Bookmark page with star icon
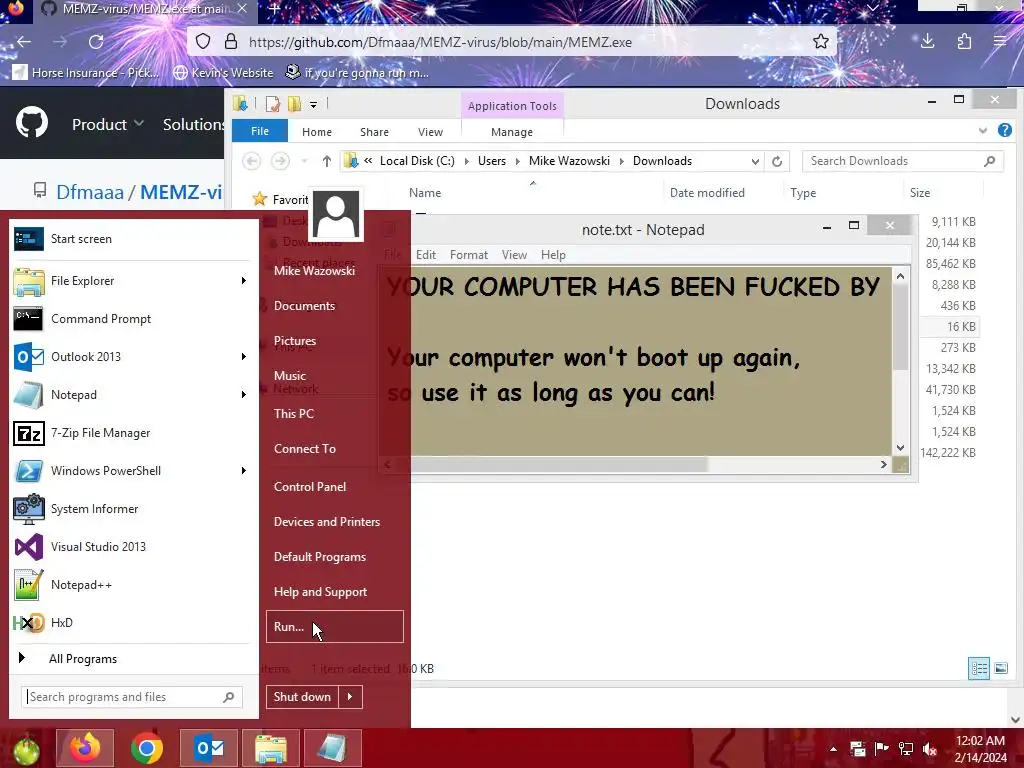Viewport: 1024px width, 768px height. 821,42
